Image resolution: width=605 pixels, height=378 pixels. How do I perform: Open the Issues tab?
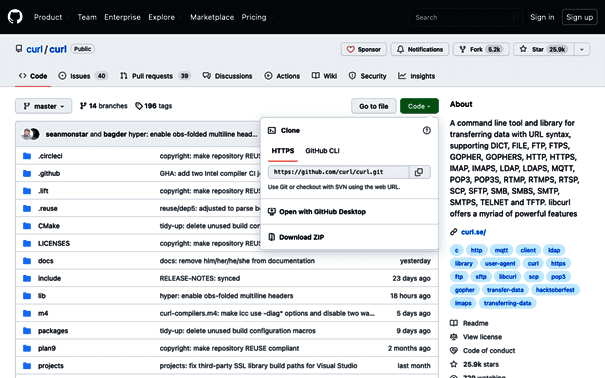click(83, 76)
